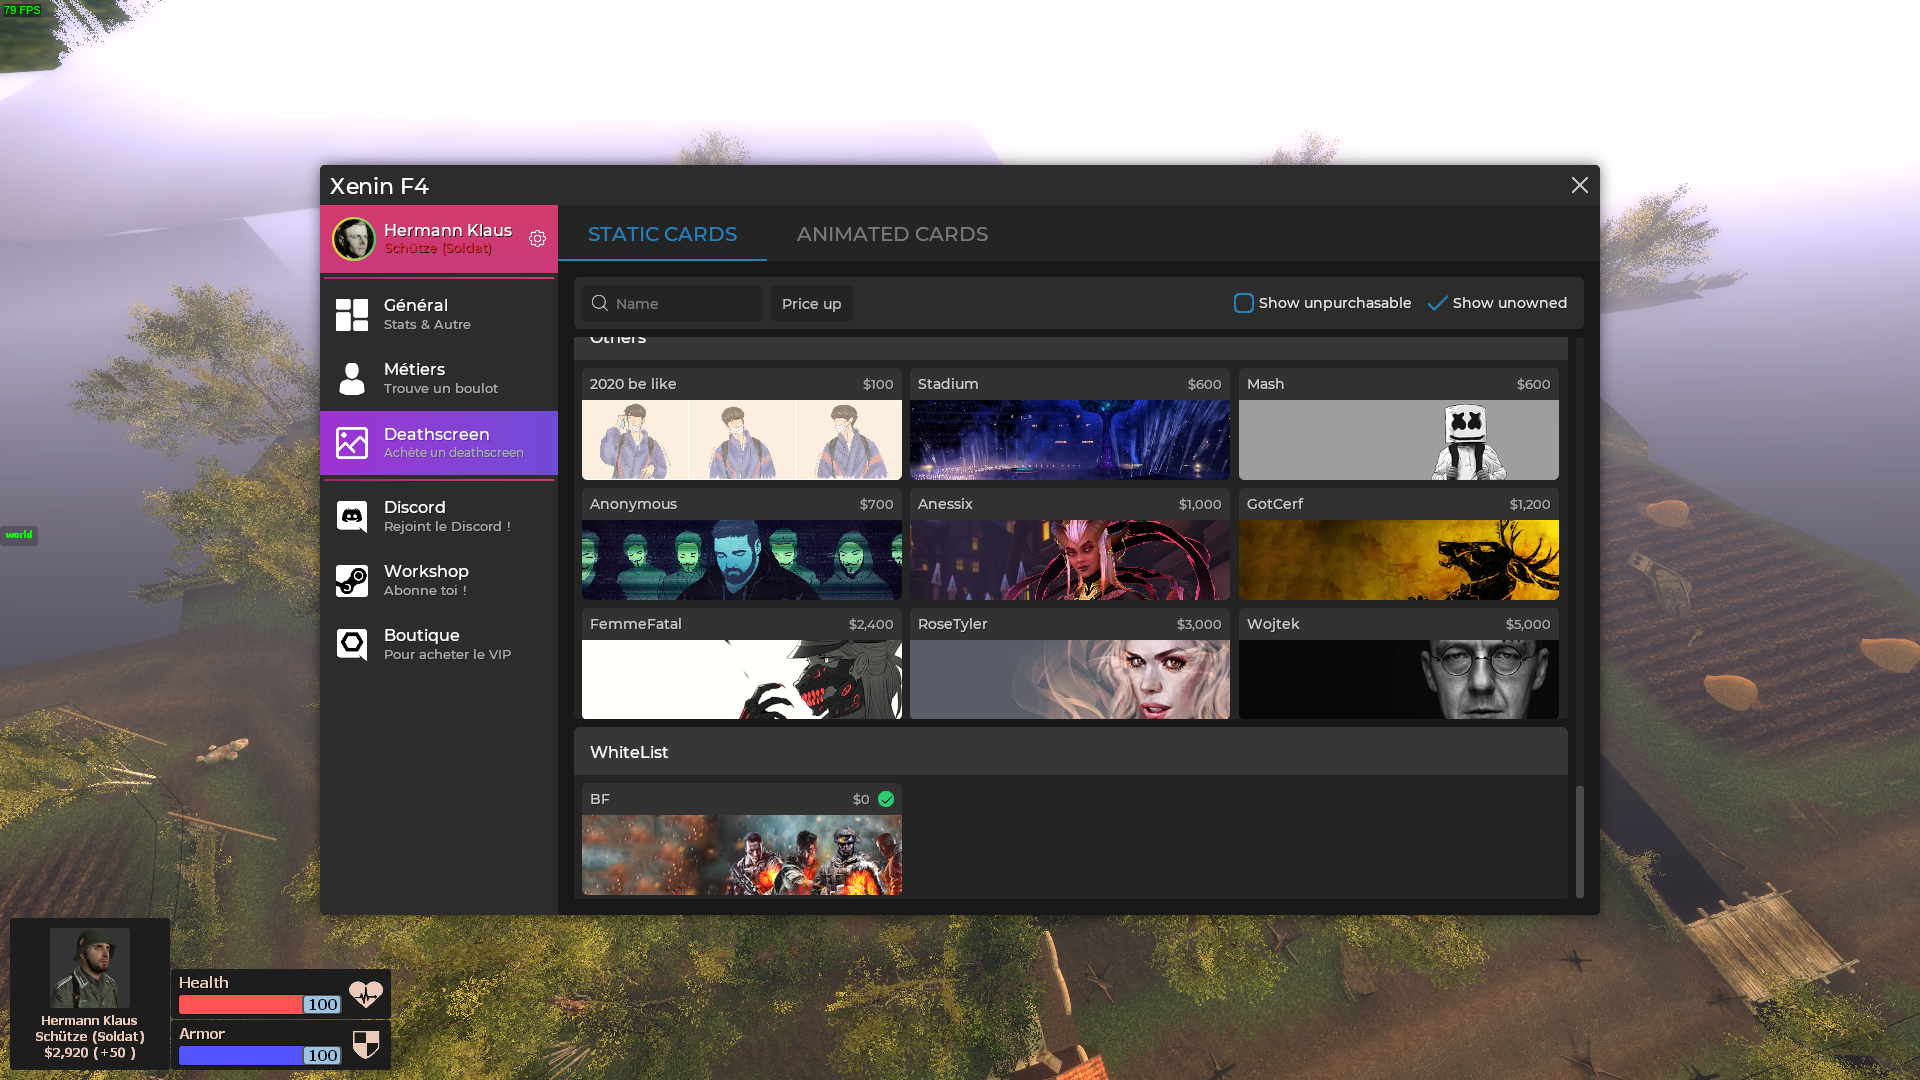Click the 79 FPS counter

22,10
